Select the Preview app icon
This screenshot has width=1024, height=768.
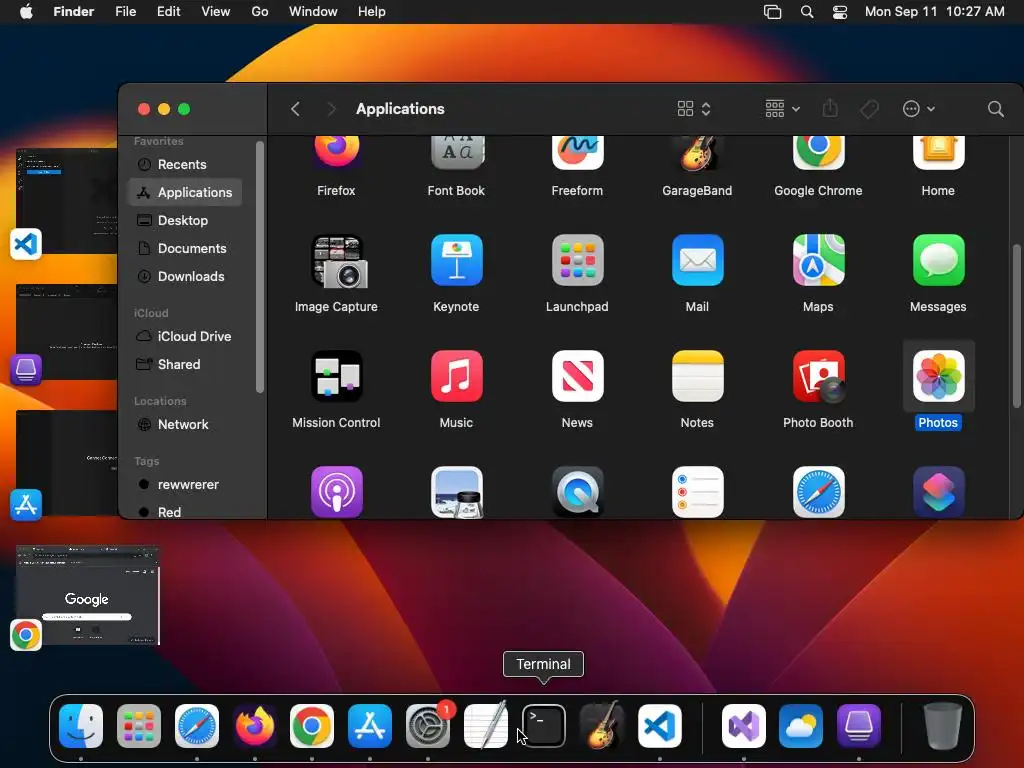pyautogui.click(x=456, y=492)
